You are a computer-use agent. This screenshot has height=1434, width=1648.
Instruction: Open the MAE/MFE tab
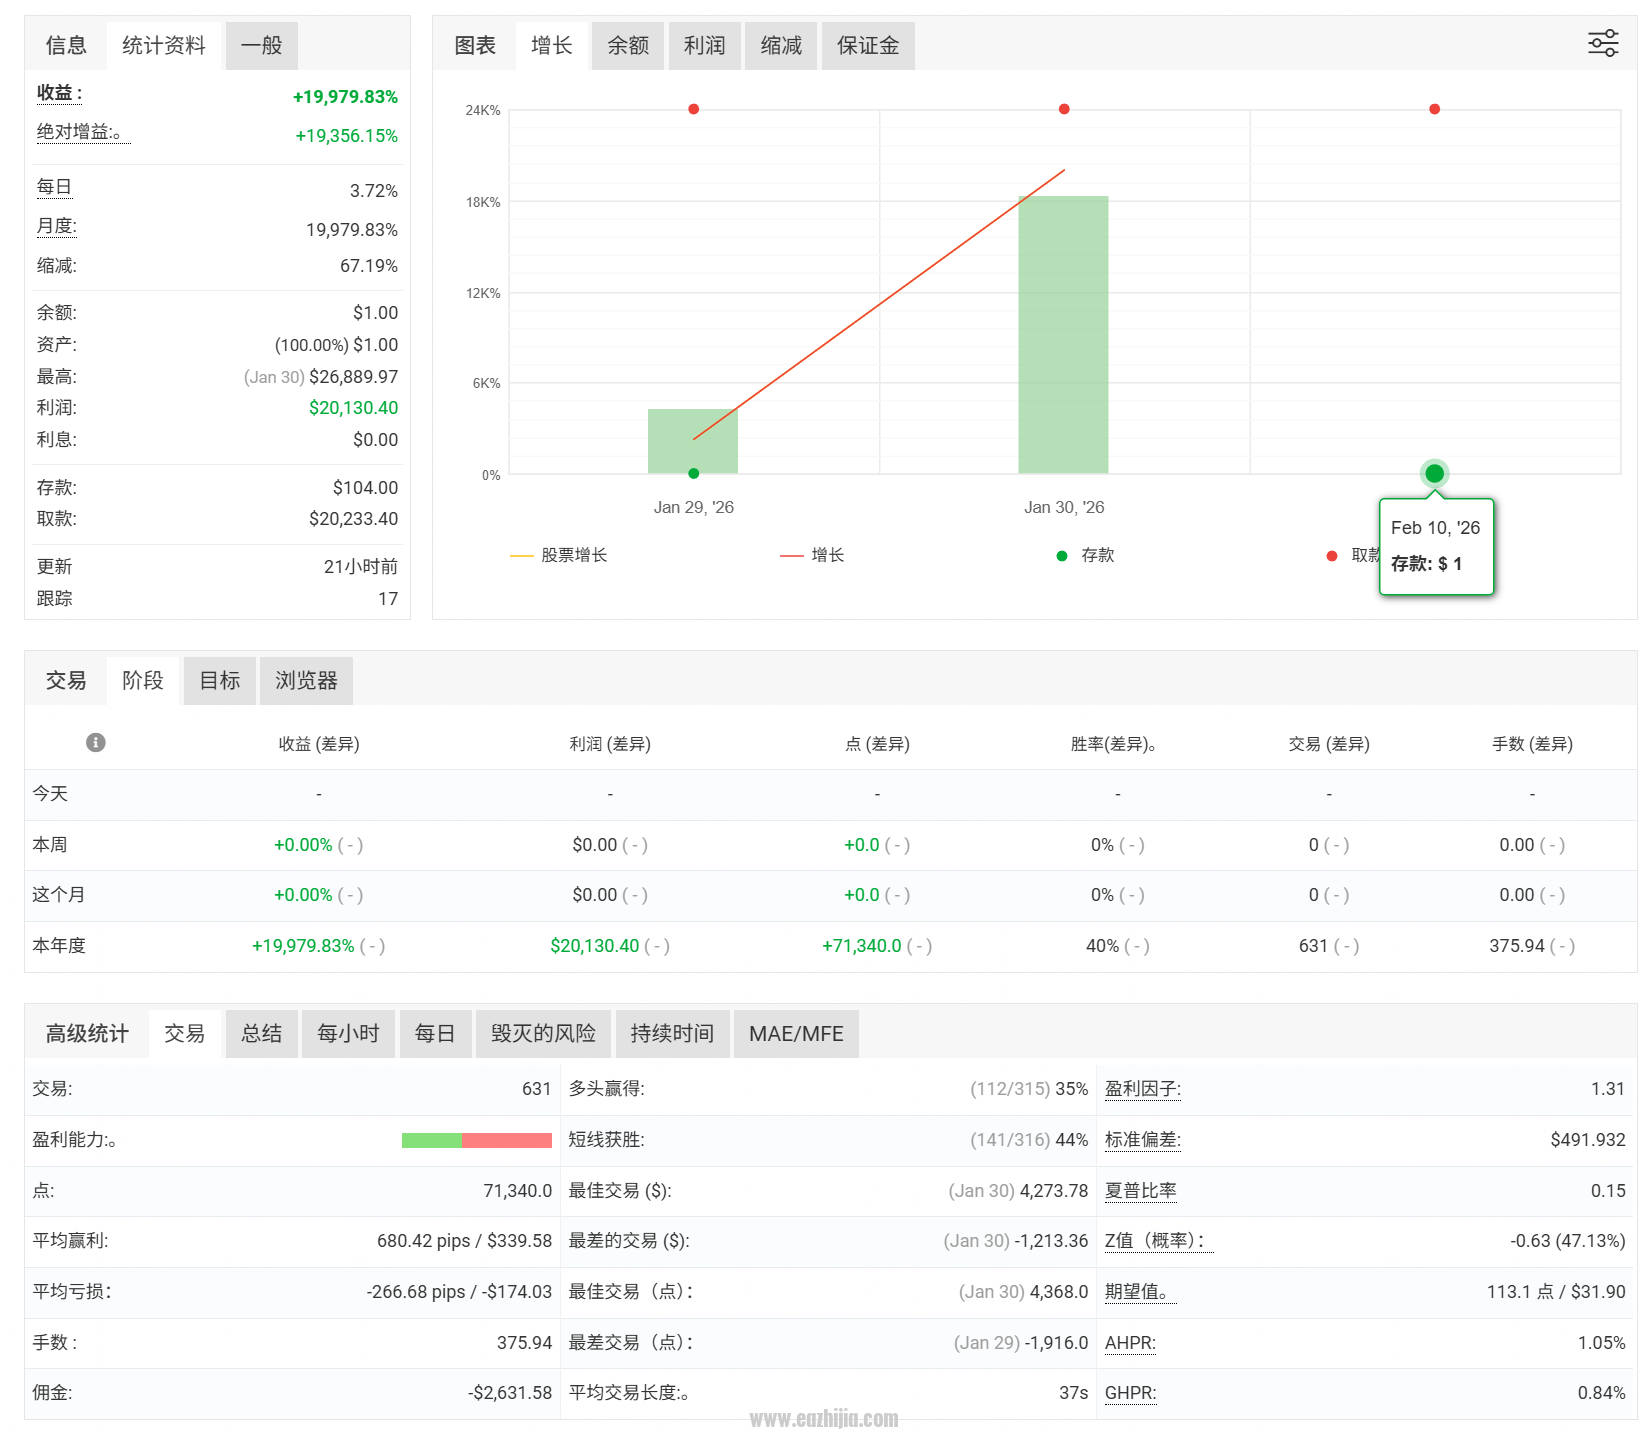click(796, 1033)
